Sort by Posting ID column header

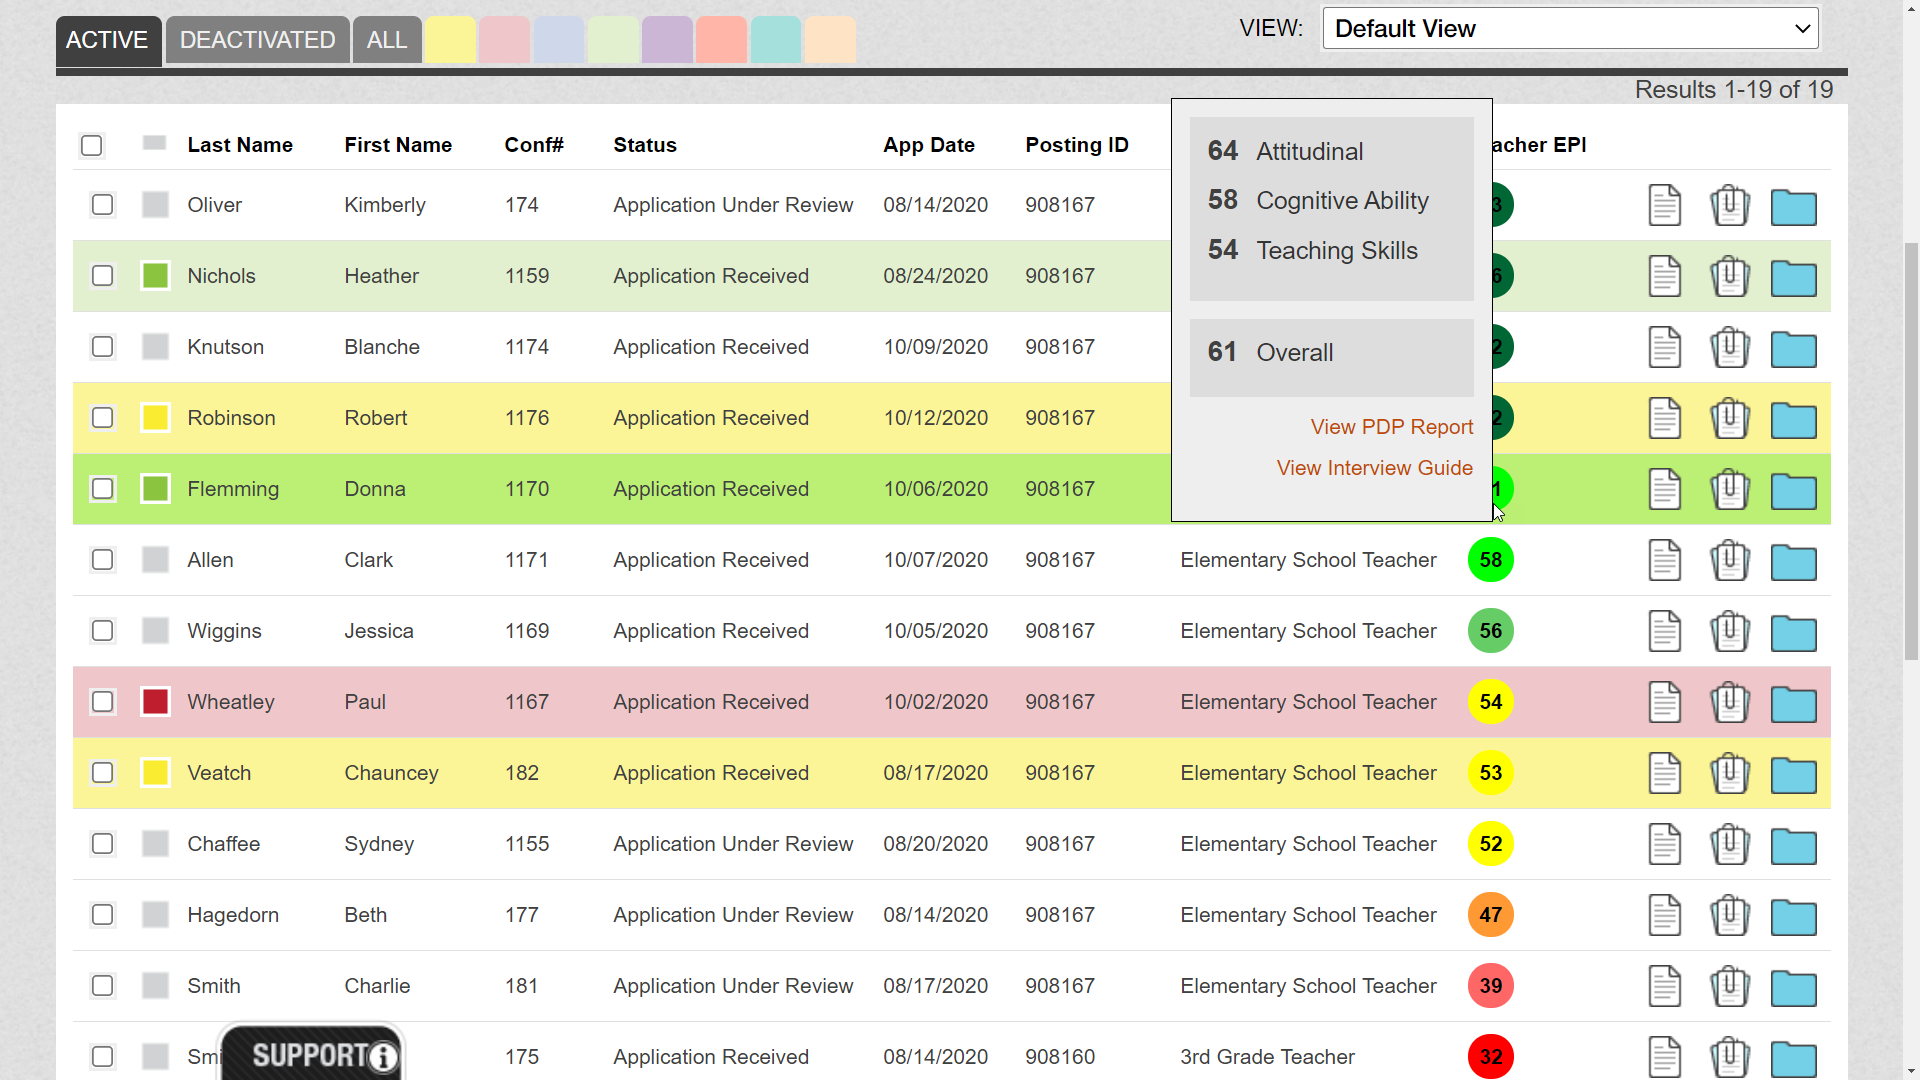click(x=1077, y=145)
